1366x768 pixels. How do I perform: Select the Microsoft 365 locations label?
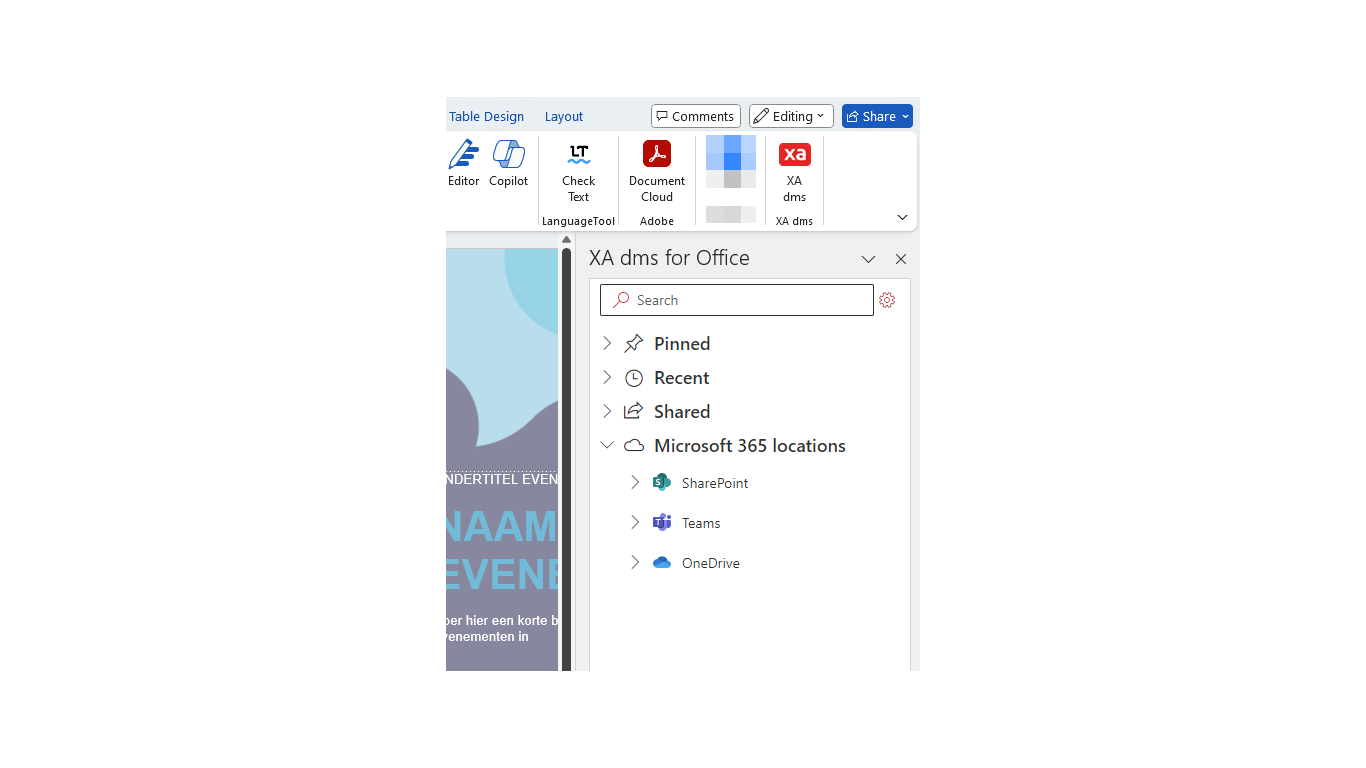[x=750, y=446]
